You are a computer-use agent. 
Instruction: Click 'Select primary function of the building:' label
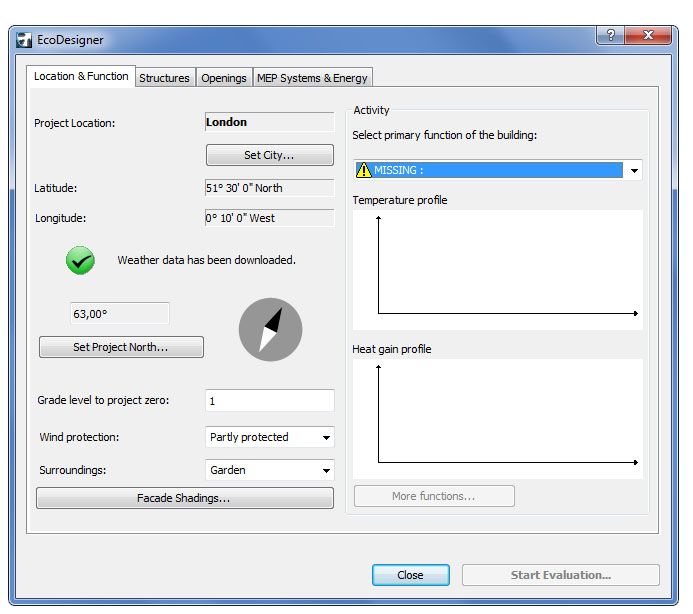pos(445,135)
